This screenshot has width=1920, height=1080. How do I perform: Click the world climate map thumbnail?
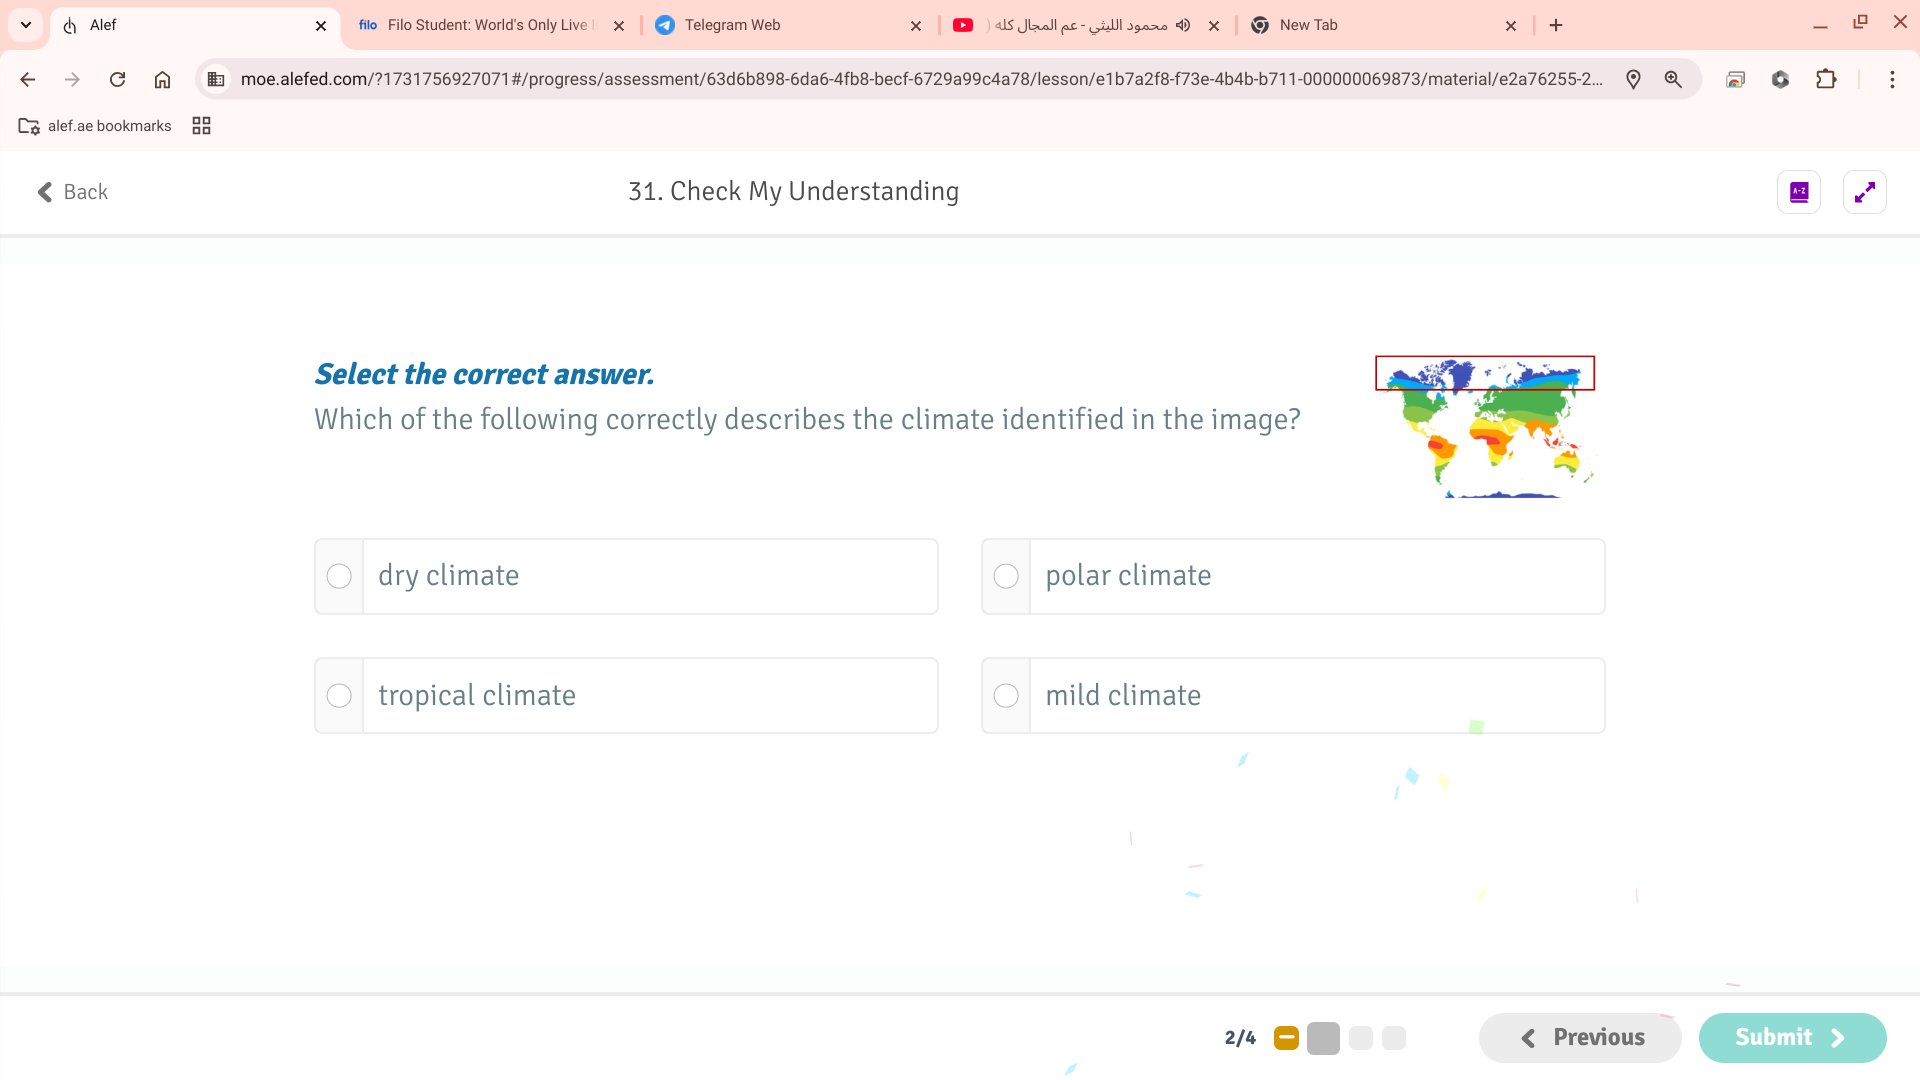pyautogui.click(x=1485, y=427)
